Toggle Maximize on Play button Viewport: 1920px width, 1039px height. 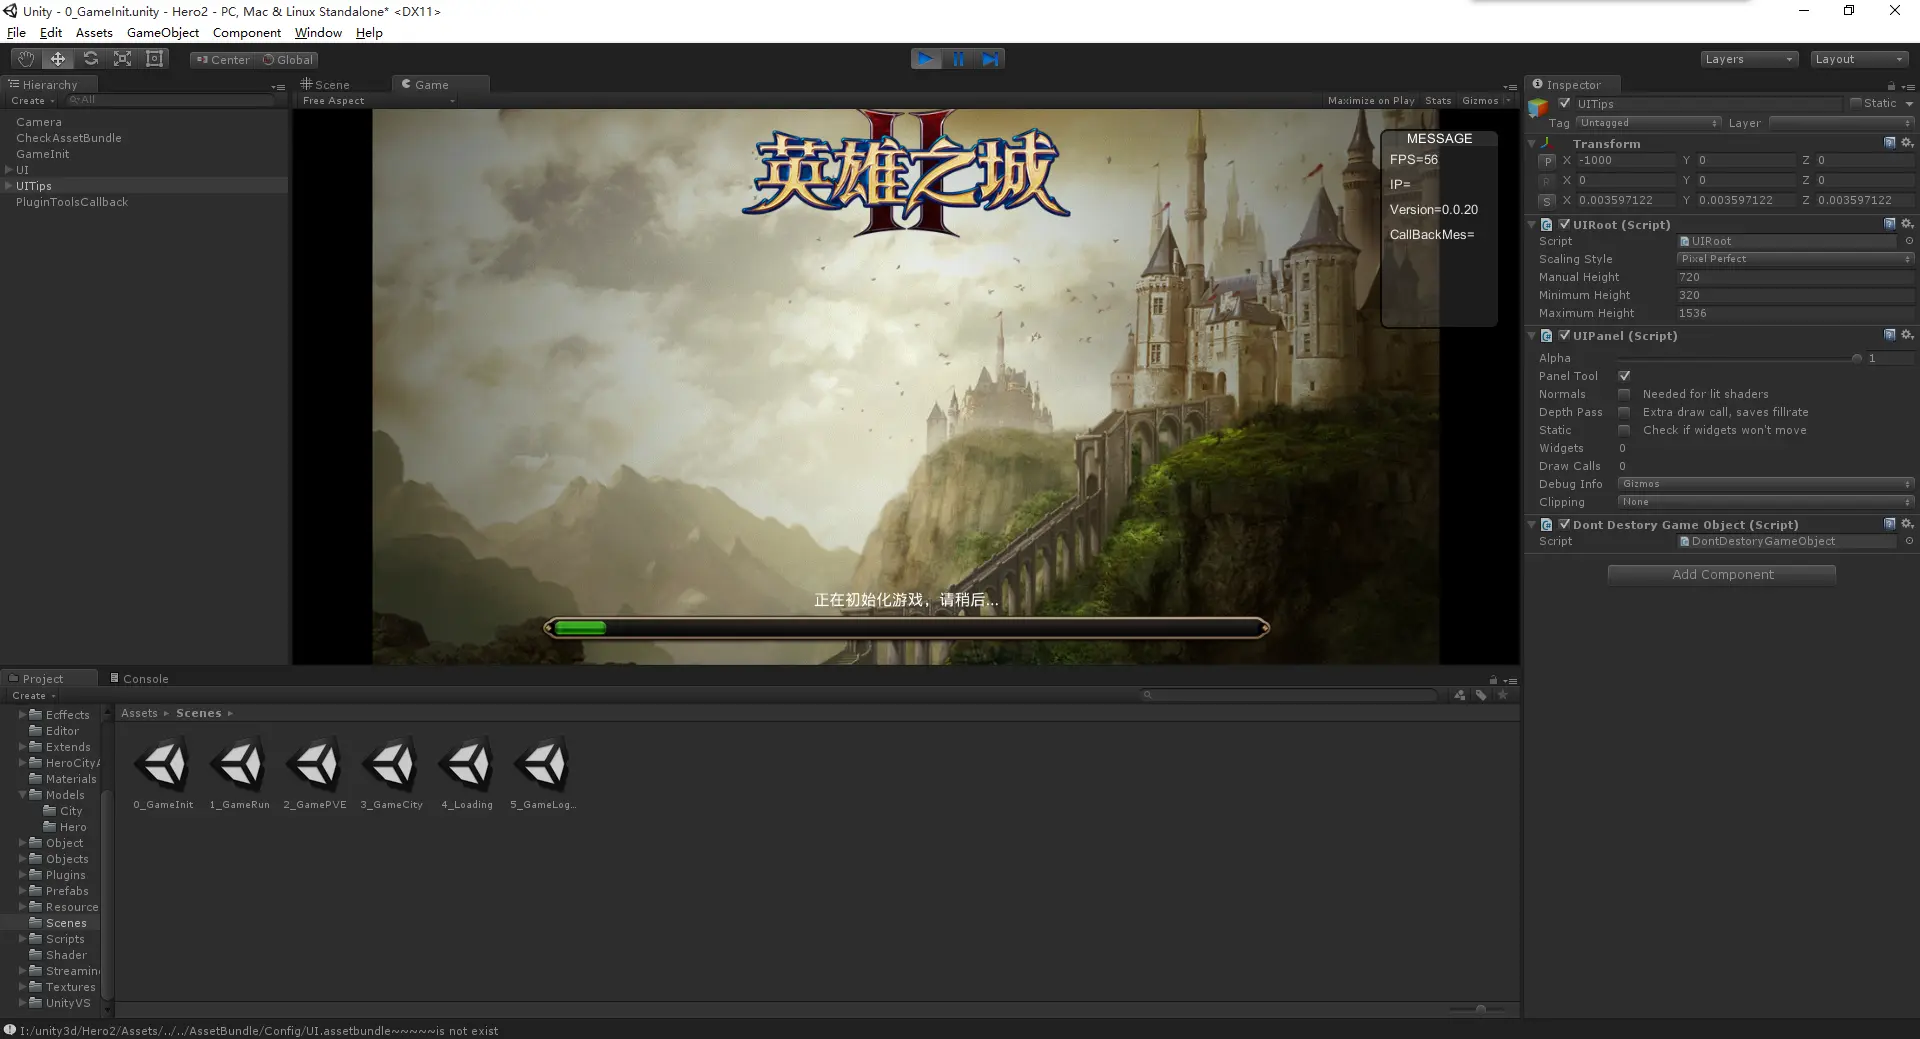pyautogui.click(x=1371, y=101)
